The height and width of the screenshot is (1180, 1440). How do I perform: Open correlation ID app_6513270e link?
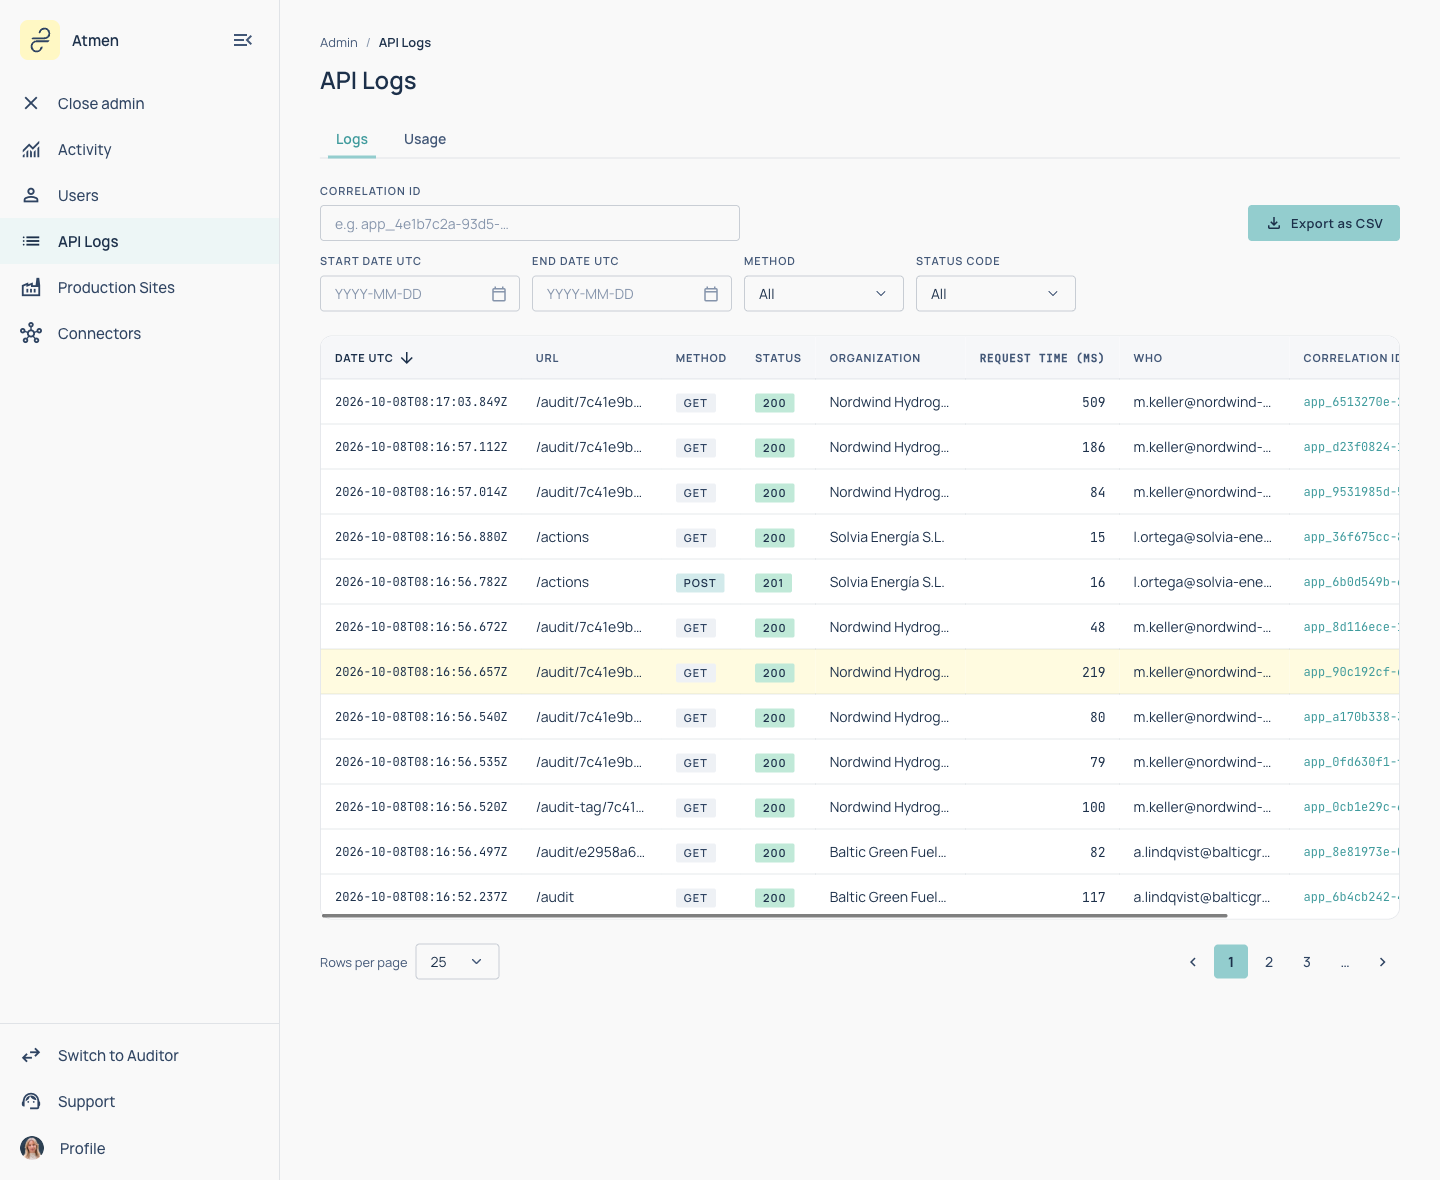[1351, 402]
